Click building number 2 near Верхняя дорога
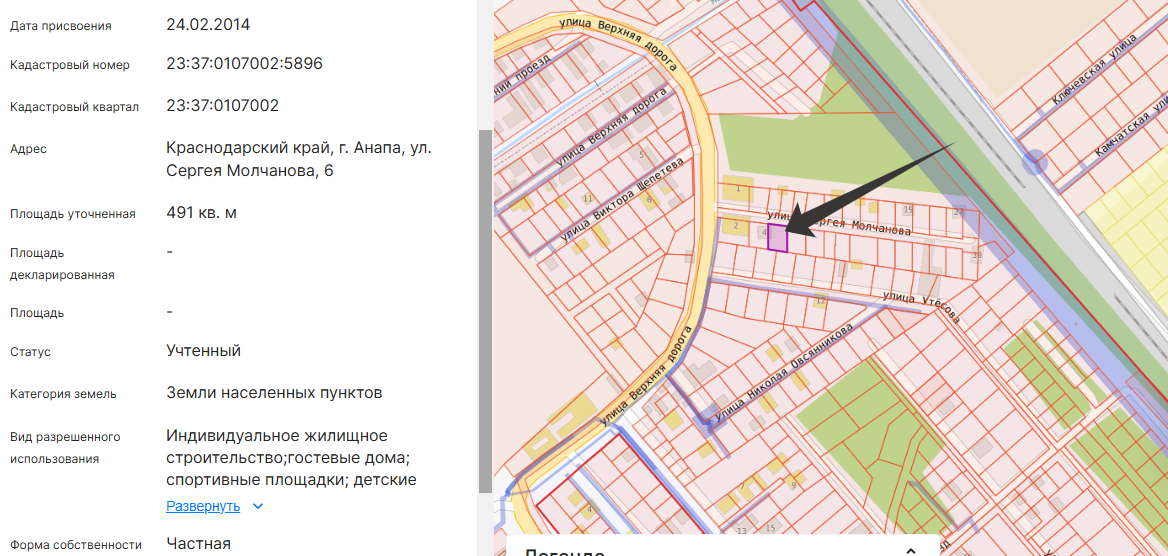1168x556 pixels. tap(736, 226)
